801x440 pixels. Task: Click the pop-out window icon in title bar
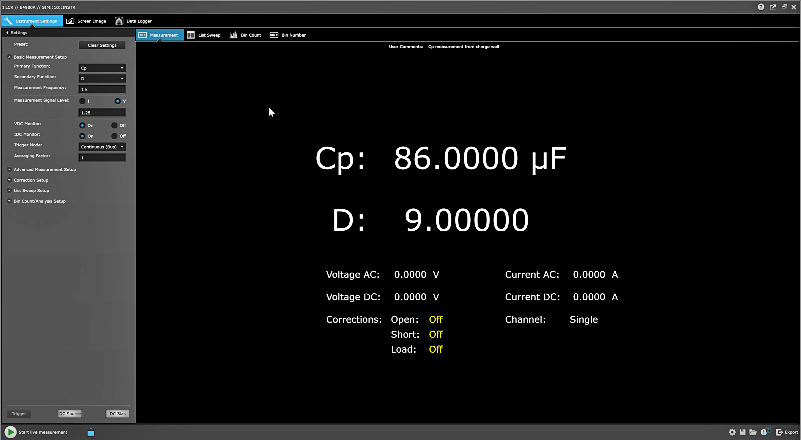[772, 6]
